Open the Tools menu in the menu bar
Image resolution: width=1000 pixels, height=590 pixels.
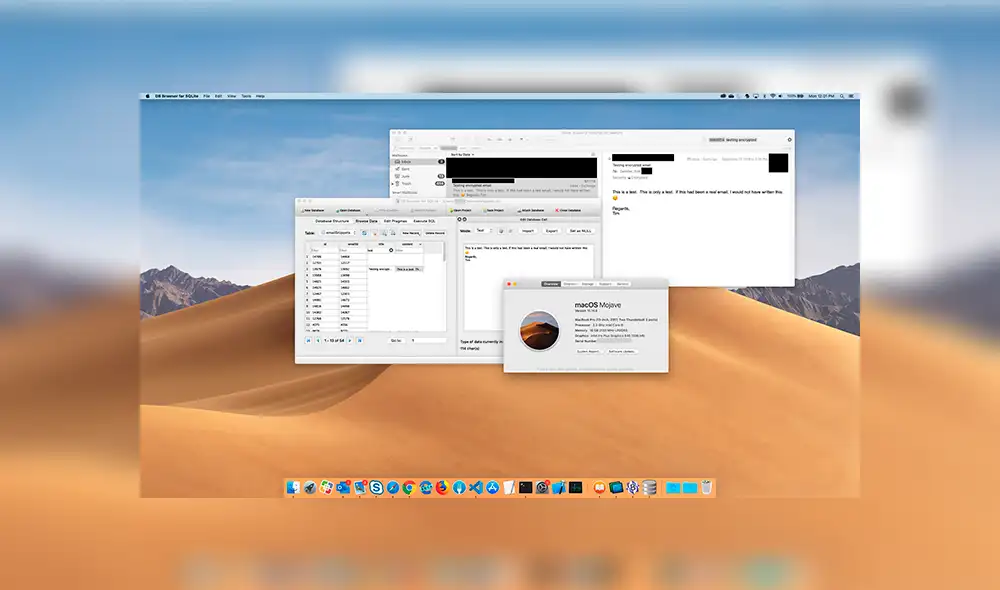point(246,96)
